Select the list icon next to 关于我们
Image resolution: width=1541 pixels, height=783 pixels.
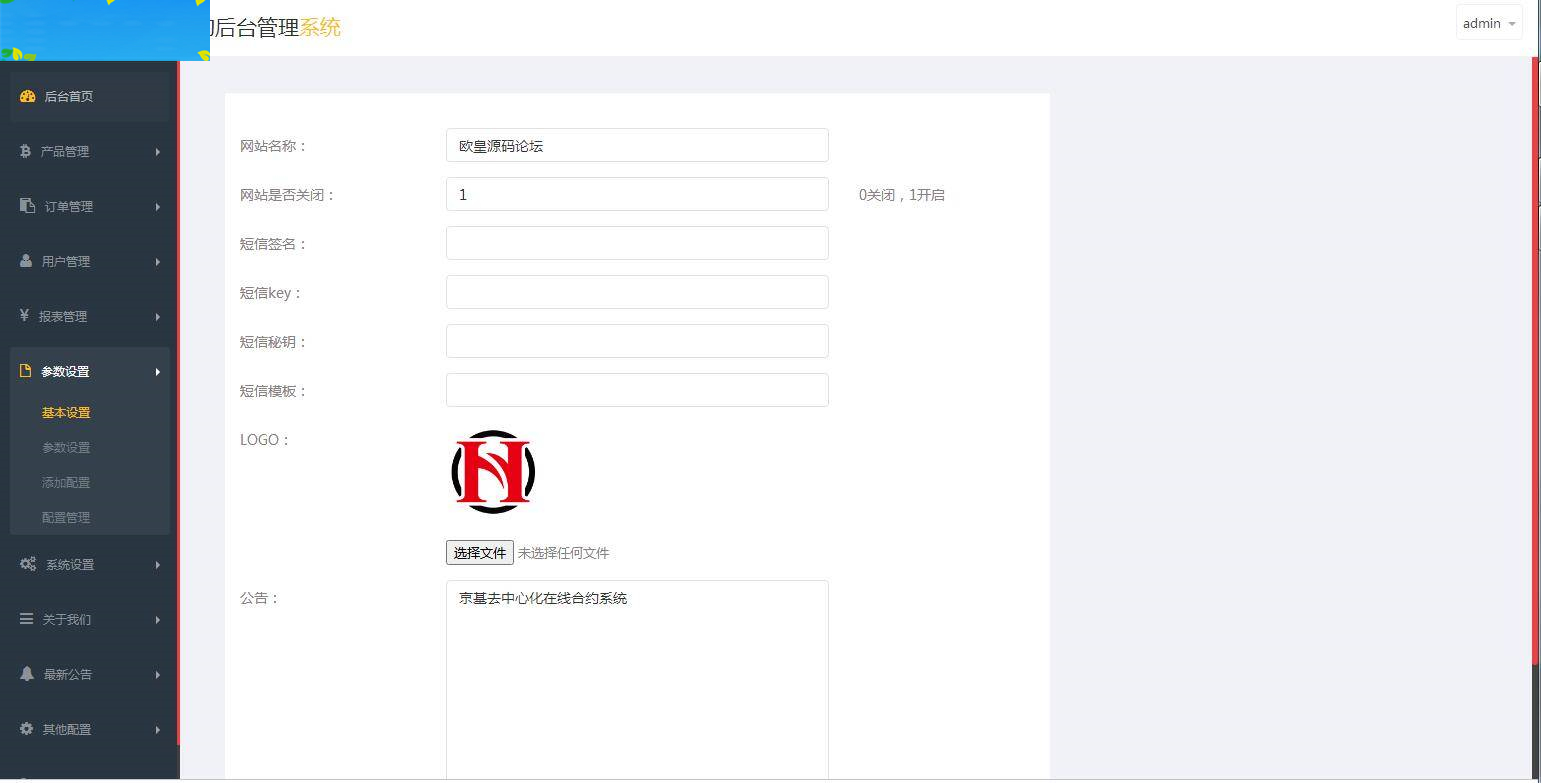pyautogui.click(x=26, y=619)
